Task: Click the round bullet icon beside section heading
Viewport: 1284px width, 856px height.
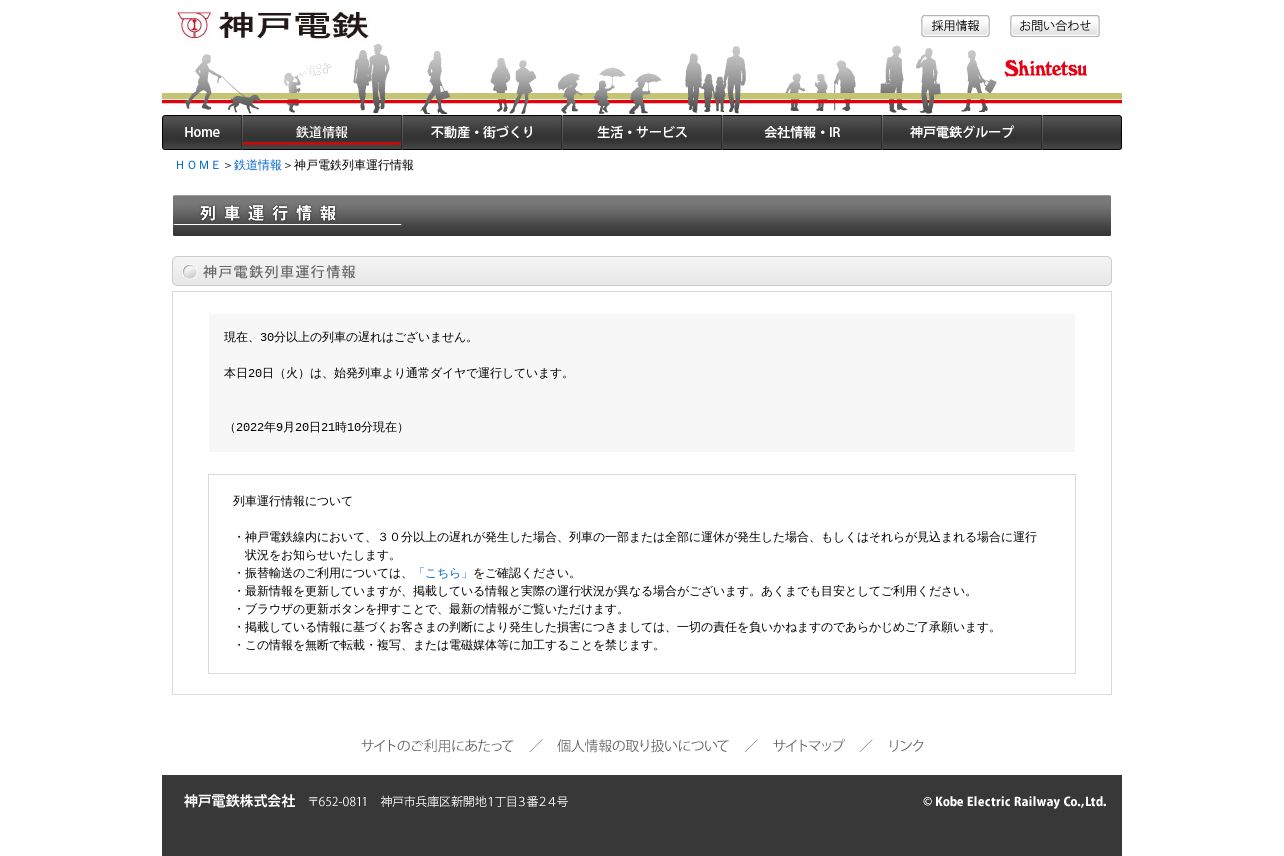Action: click(x=190, y=272)
